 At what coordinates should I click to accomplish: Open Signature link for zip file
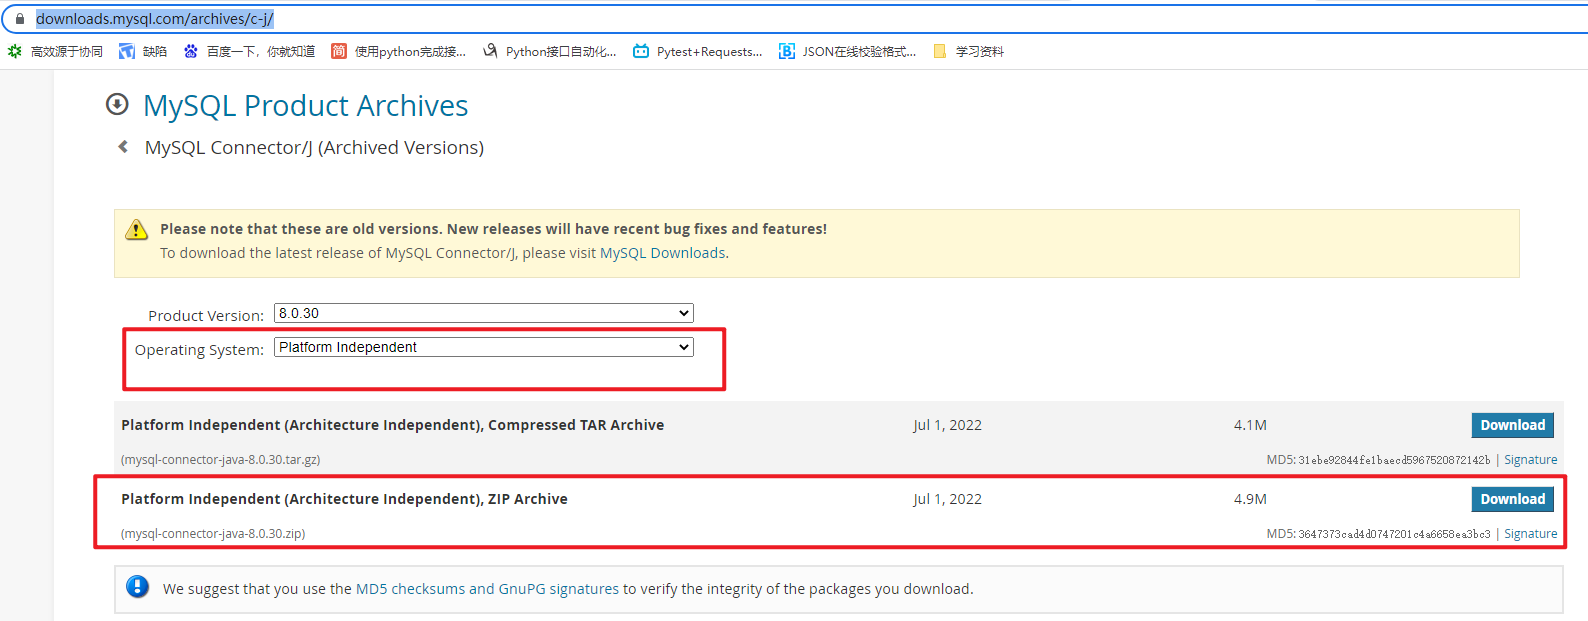pos(1530,534)
